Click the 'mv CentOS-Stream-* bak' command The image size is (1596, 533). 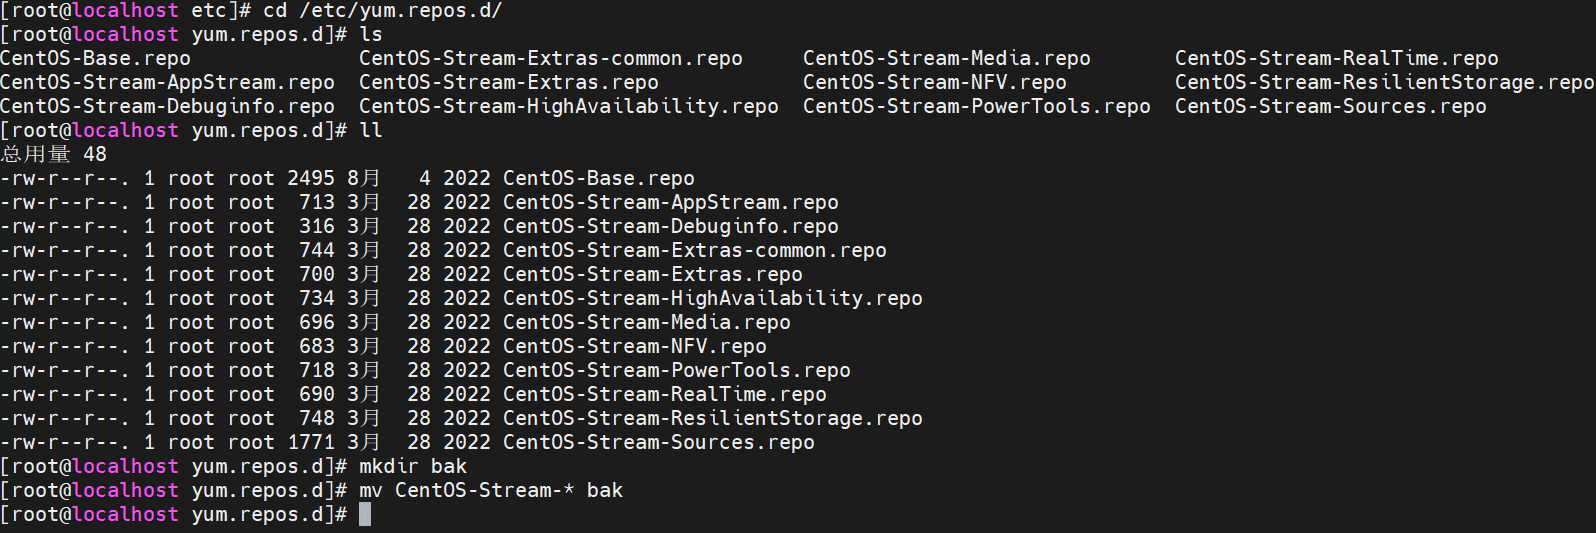(x=490, y=490)
